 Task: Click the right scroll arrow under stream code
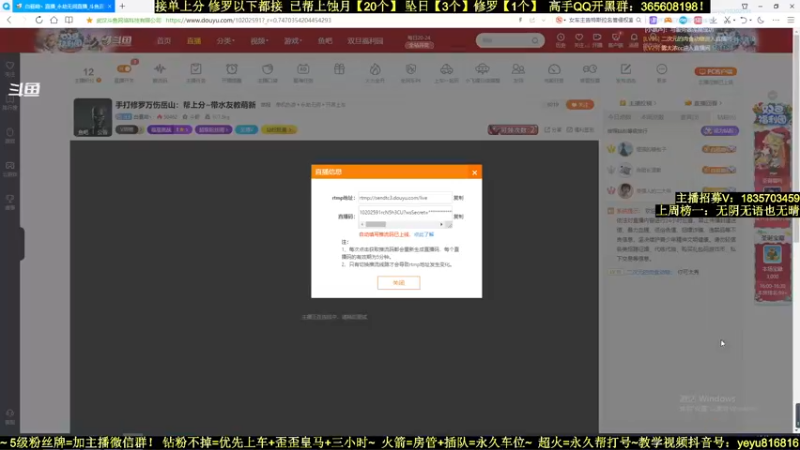441,224
